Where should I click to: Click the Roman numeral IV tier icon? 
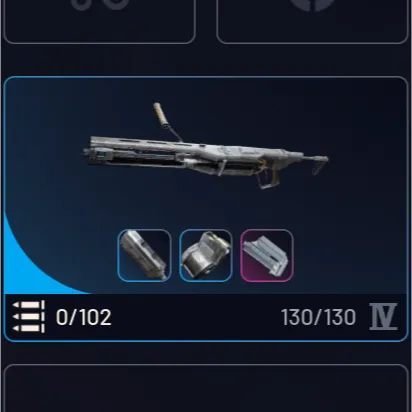383,317
